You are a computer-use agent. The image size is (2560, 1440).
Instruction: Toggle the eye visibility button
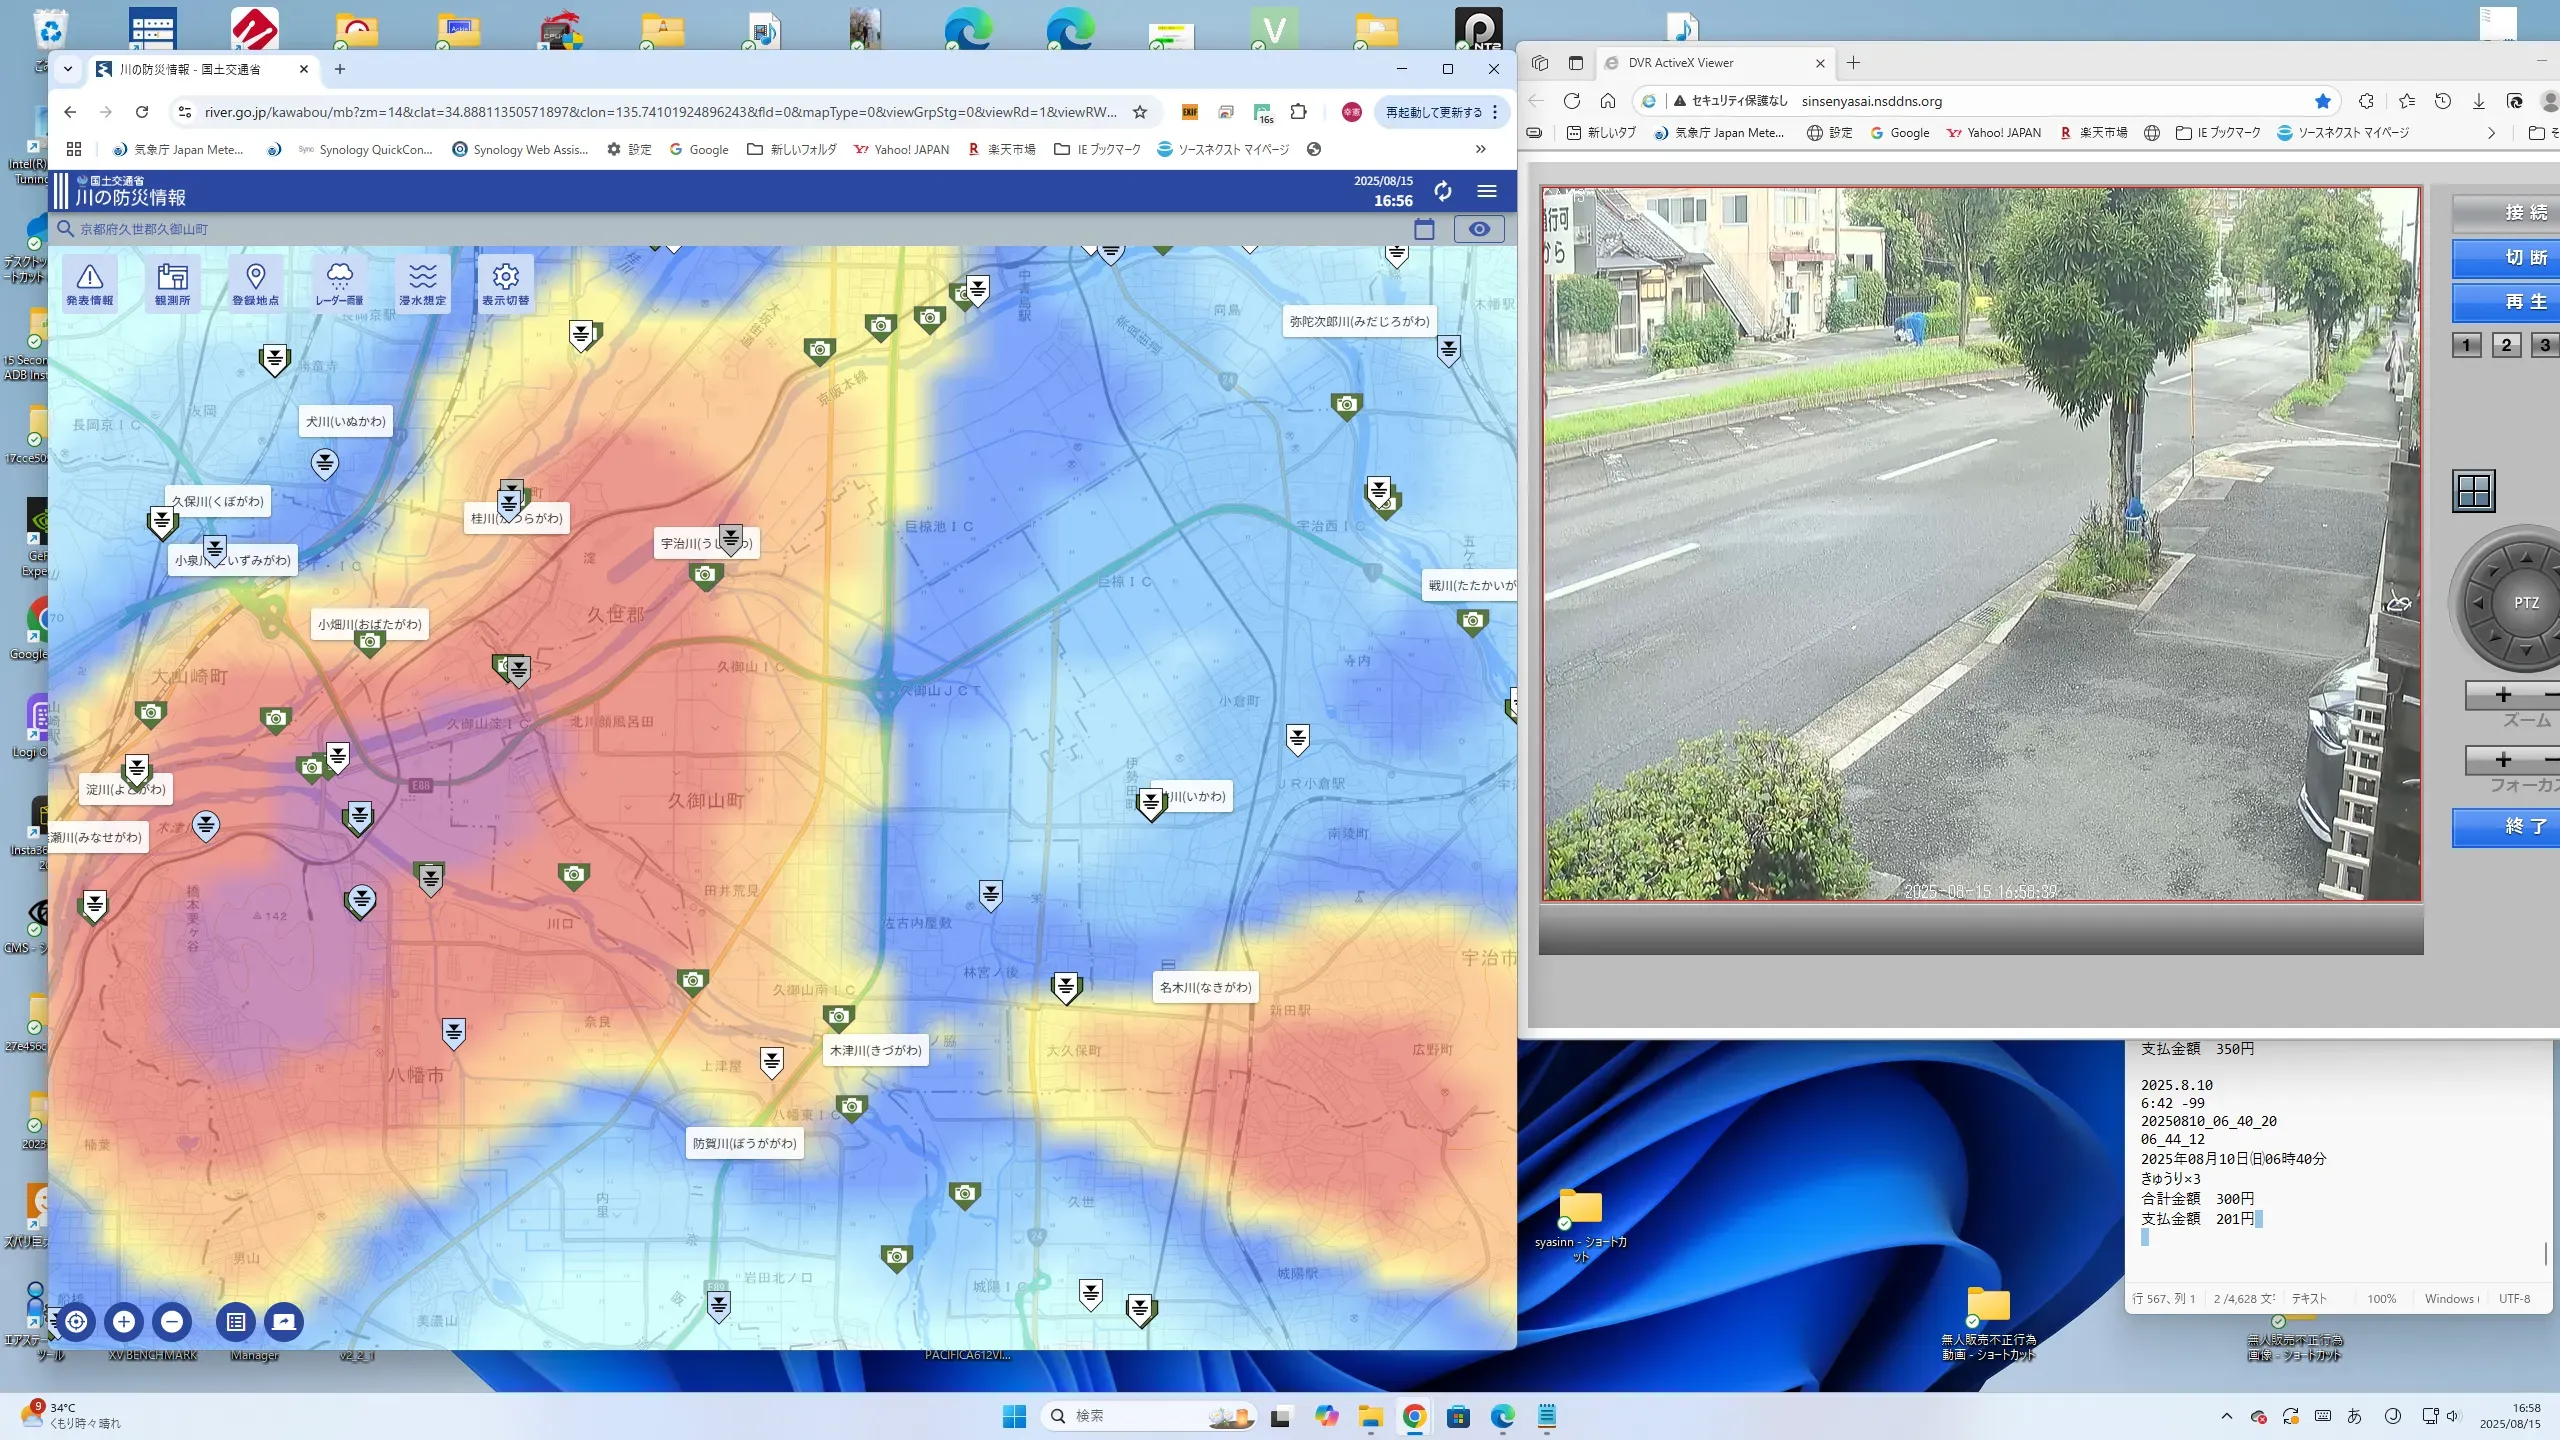(1478, 229)
